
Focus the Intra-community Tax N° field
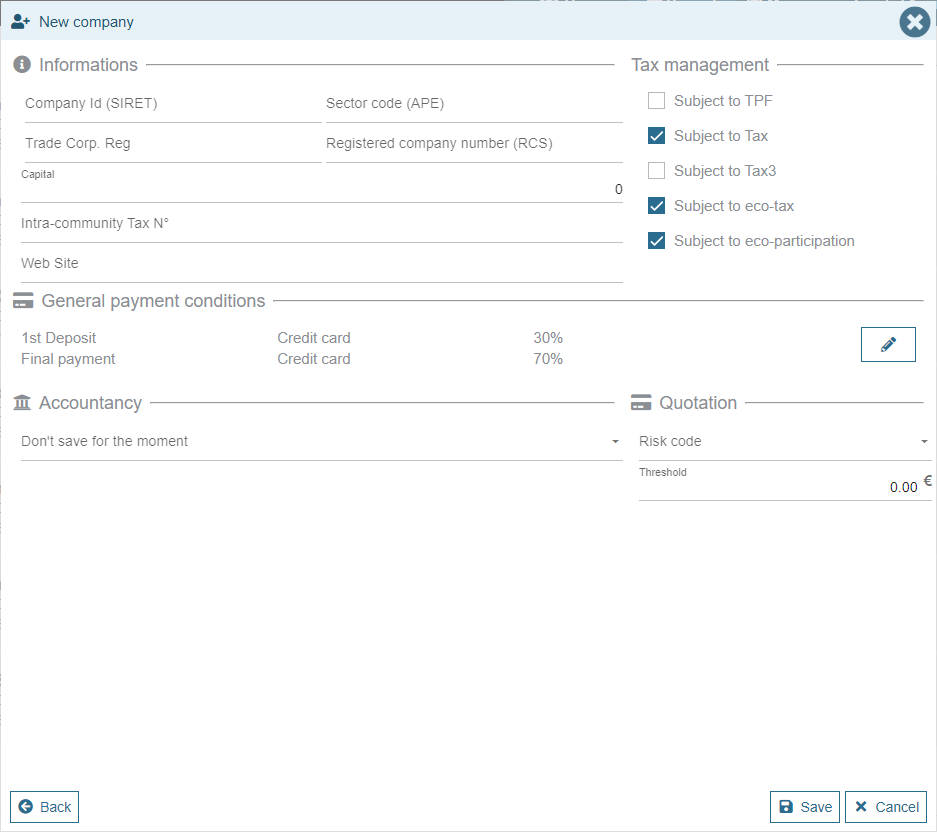click(x=320, y=224)
